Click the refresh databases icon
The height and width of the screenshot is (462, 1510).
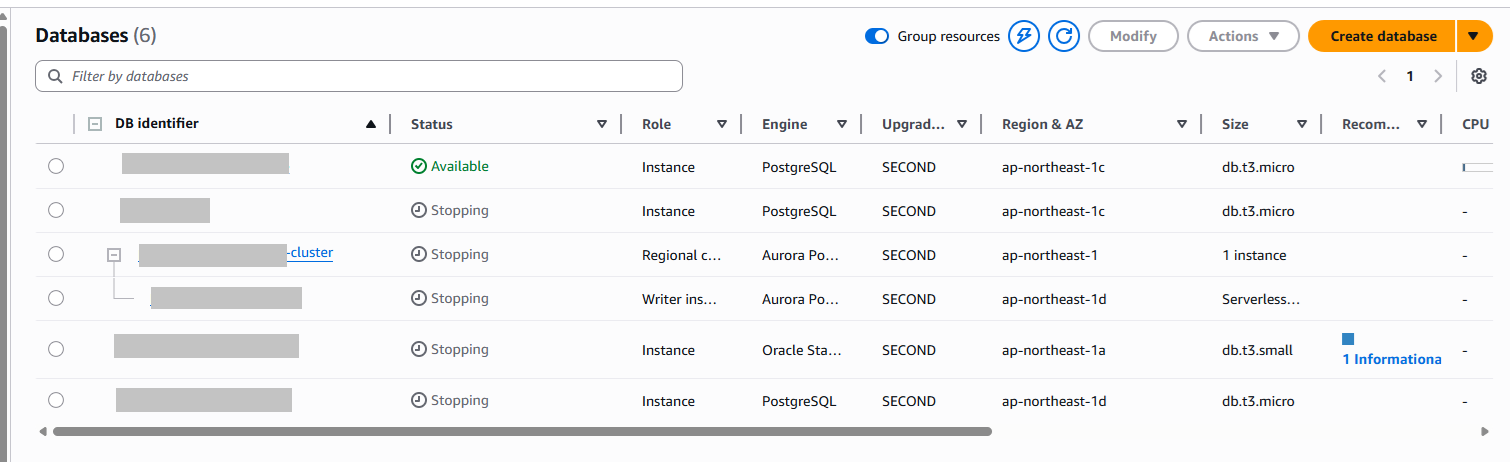coord(1064,37)
